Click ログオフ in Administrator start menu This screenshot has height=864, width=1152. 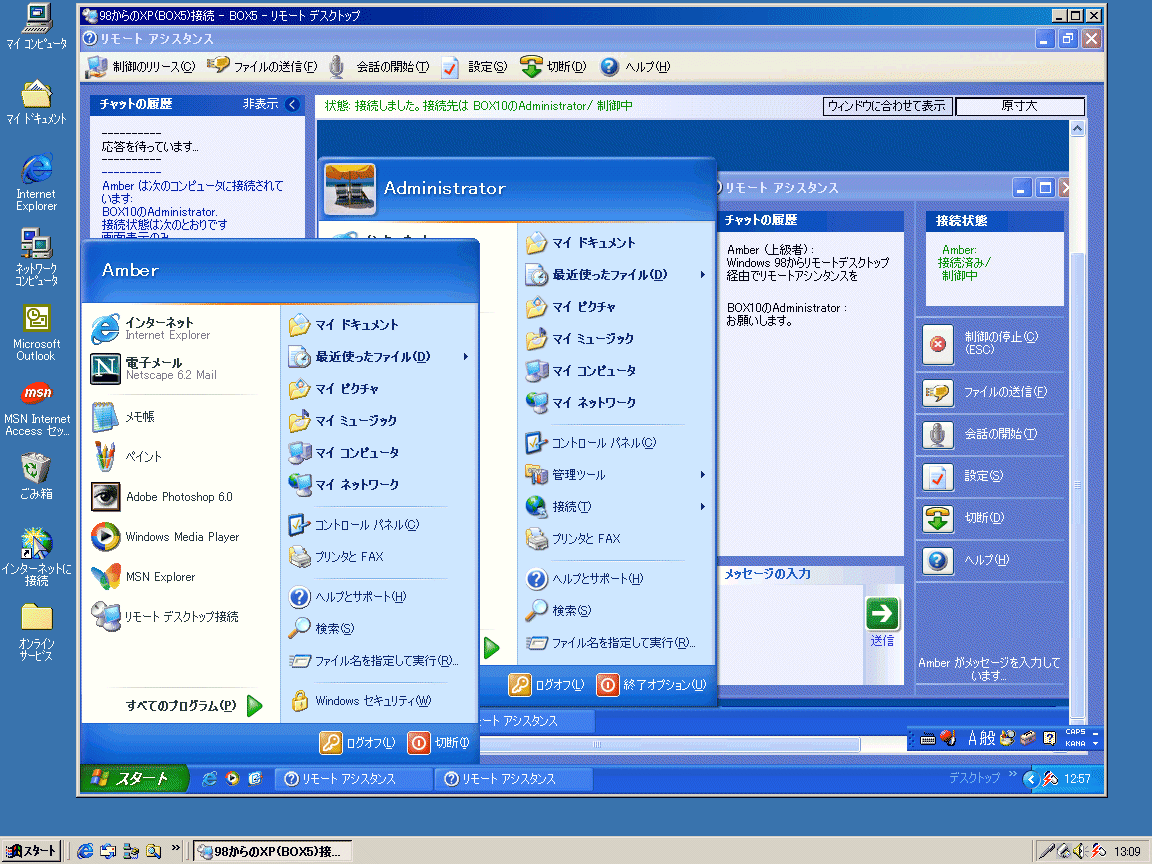point(547,685)
